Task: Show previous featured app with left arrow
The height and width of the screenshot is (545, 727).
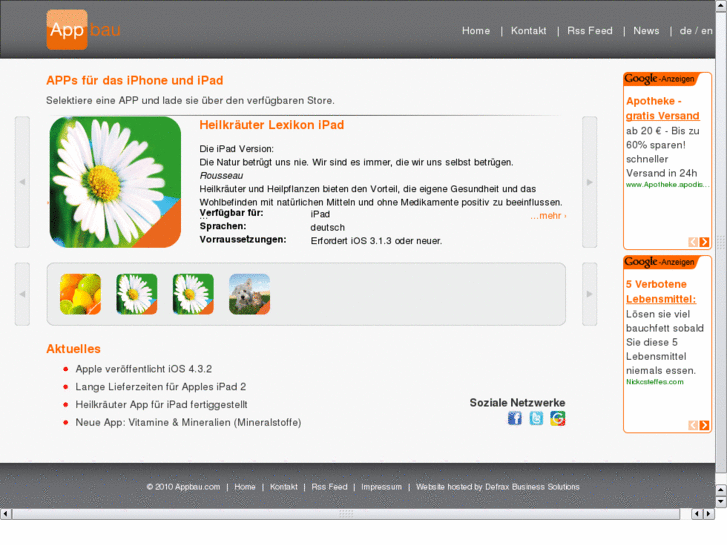Action: (x=22, y=182)
